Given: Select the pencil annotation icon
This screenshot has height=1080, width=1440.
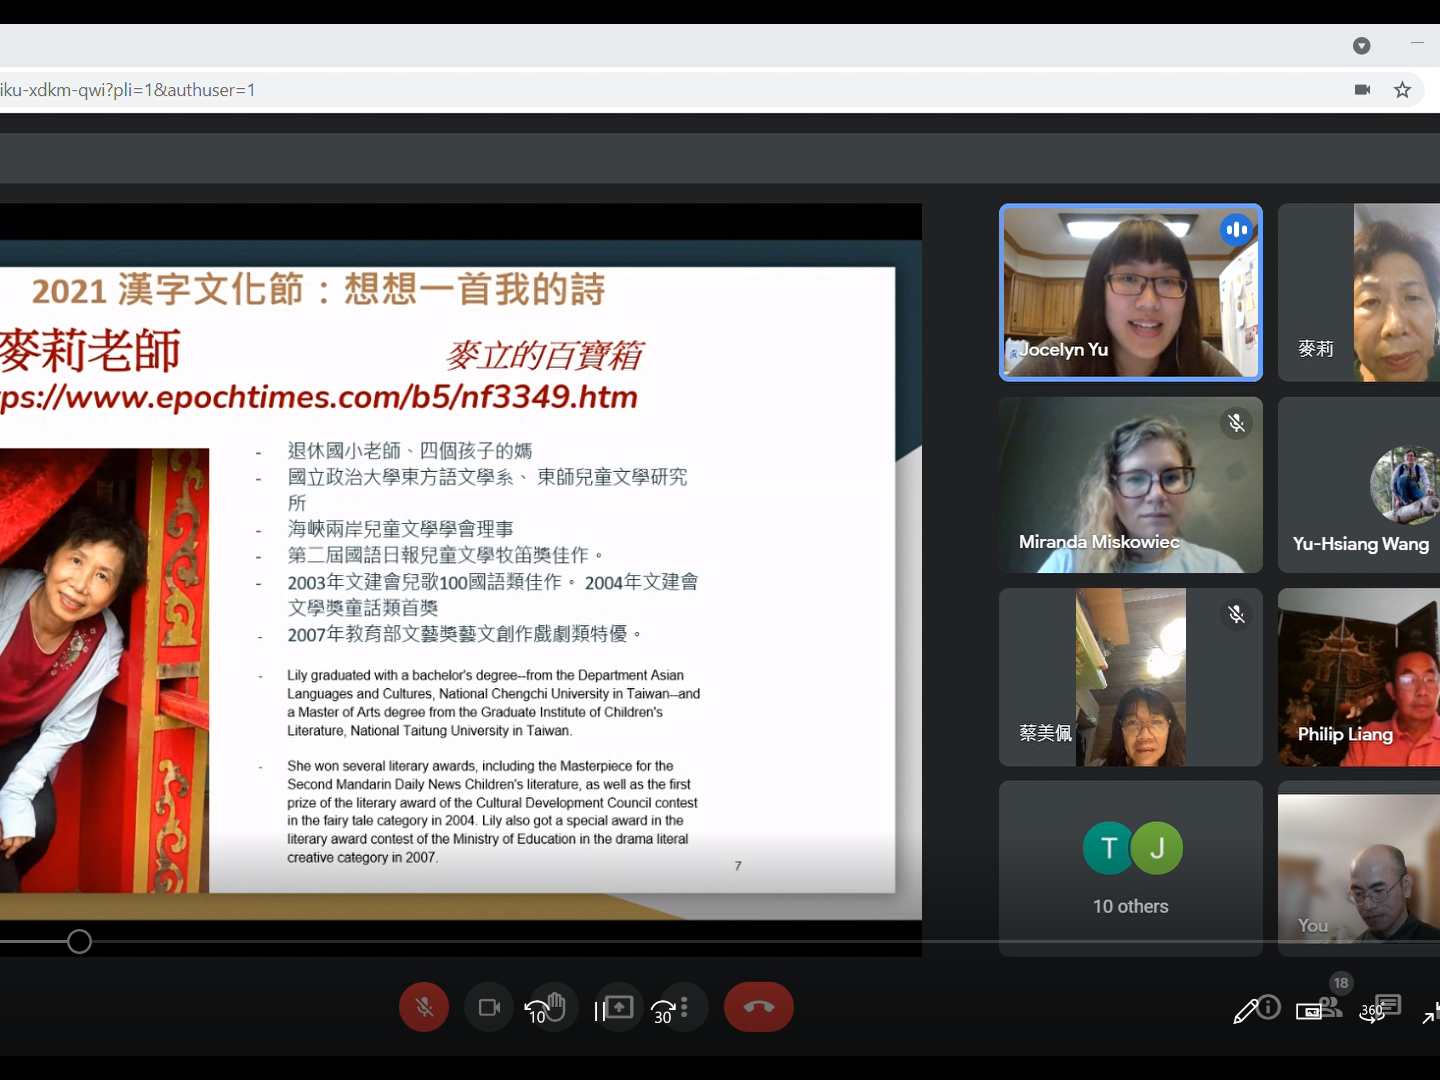Looking at the screenshot, I should (x=1245, y=1012).
